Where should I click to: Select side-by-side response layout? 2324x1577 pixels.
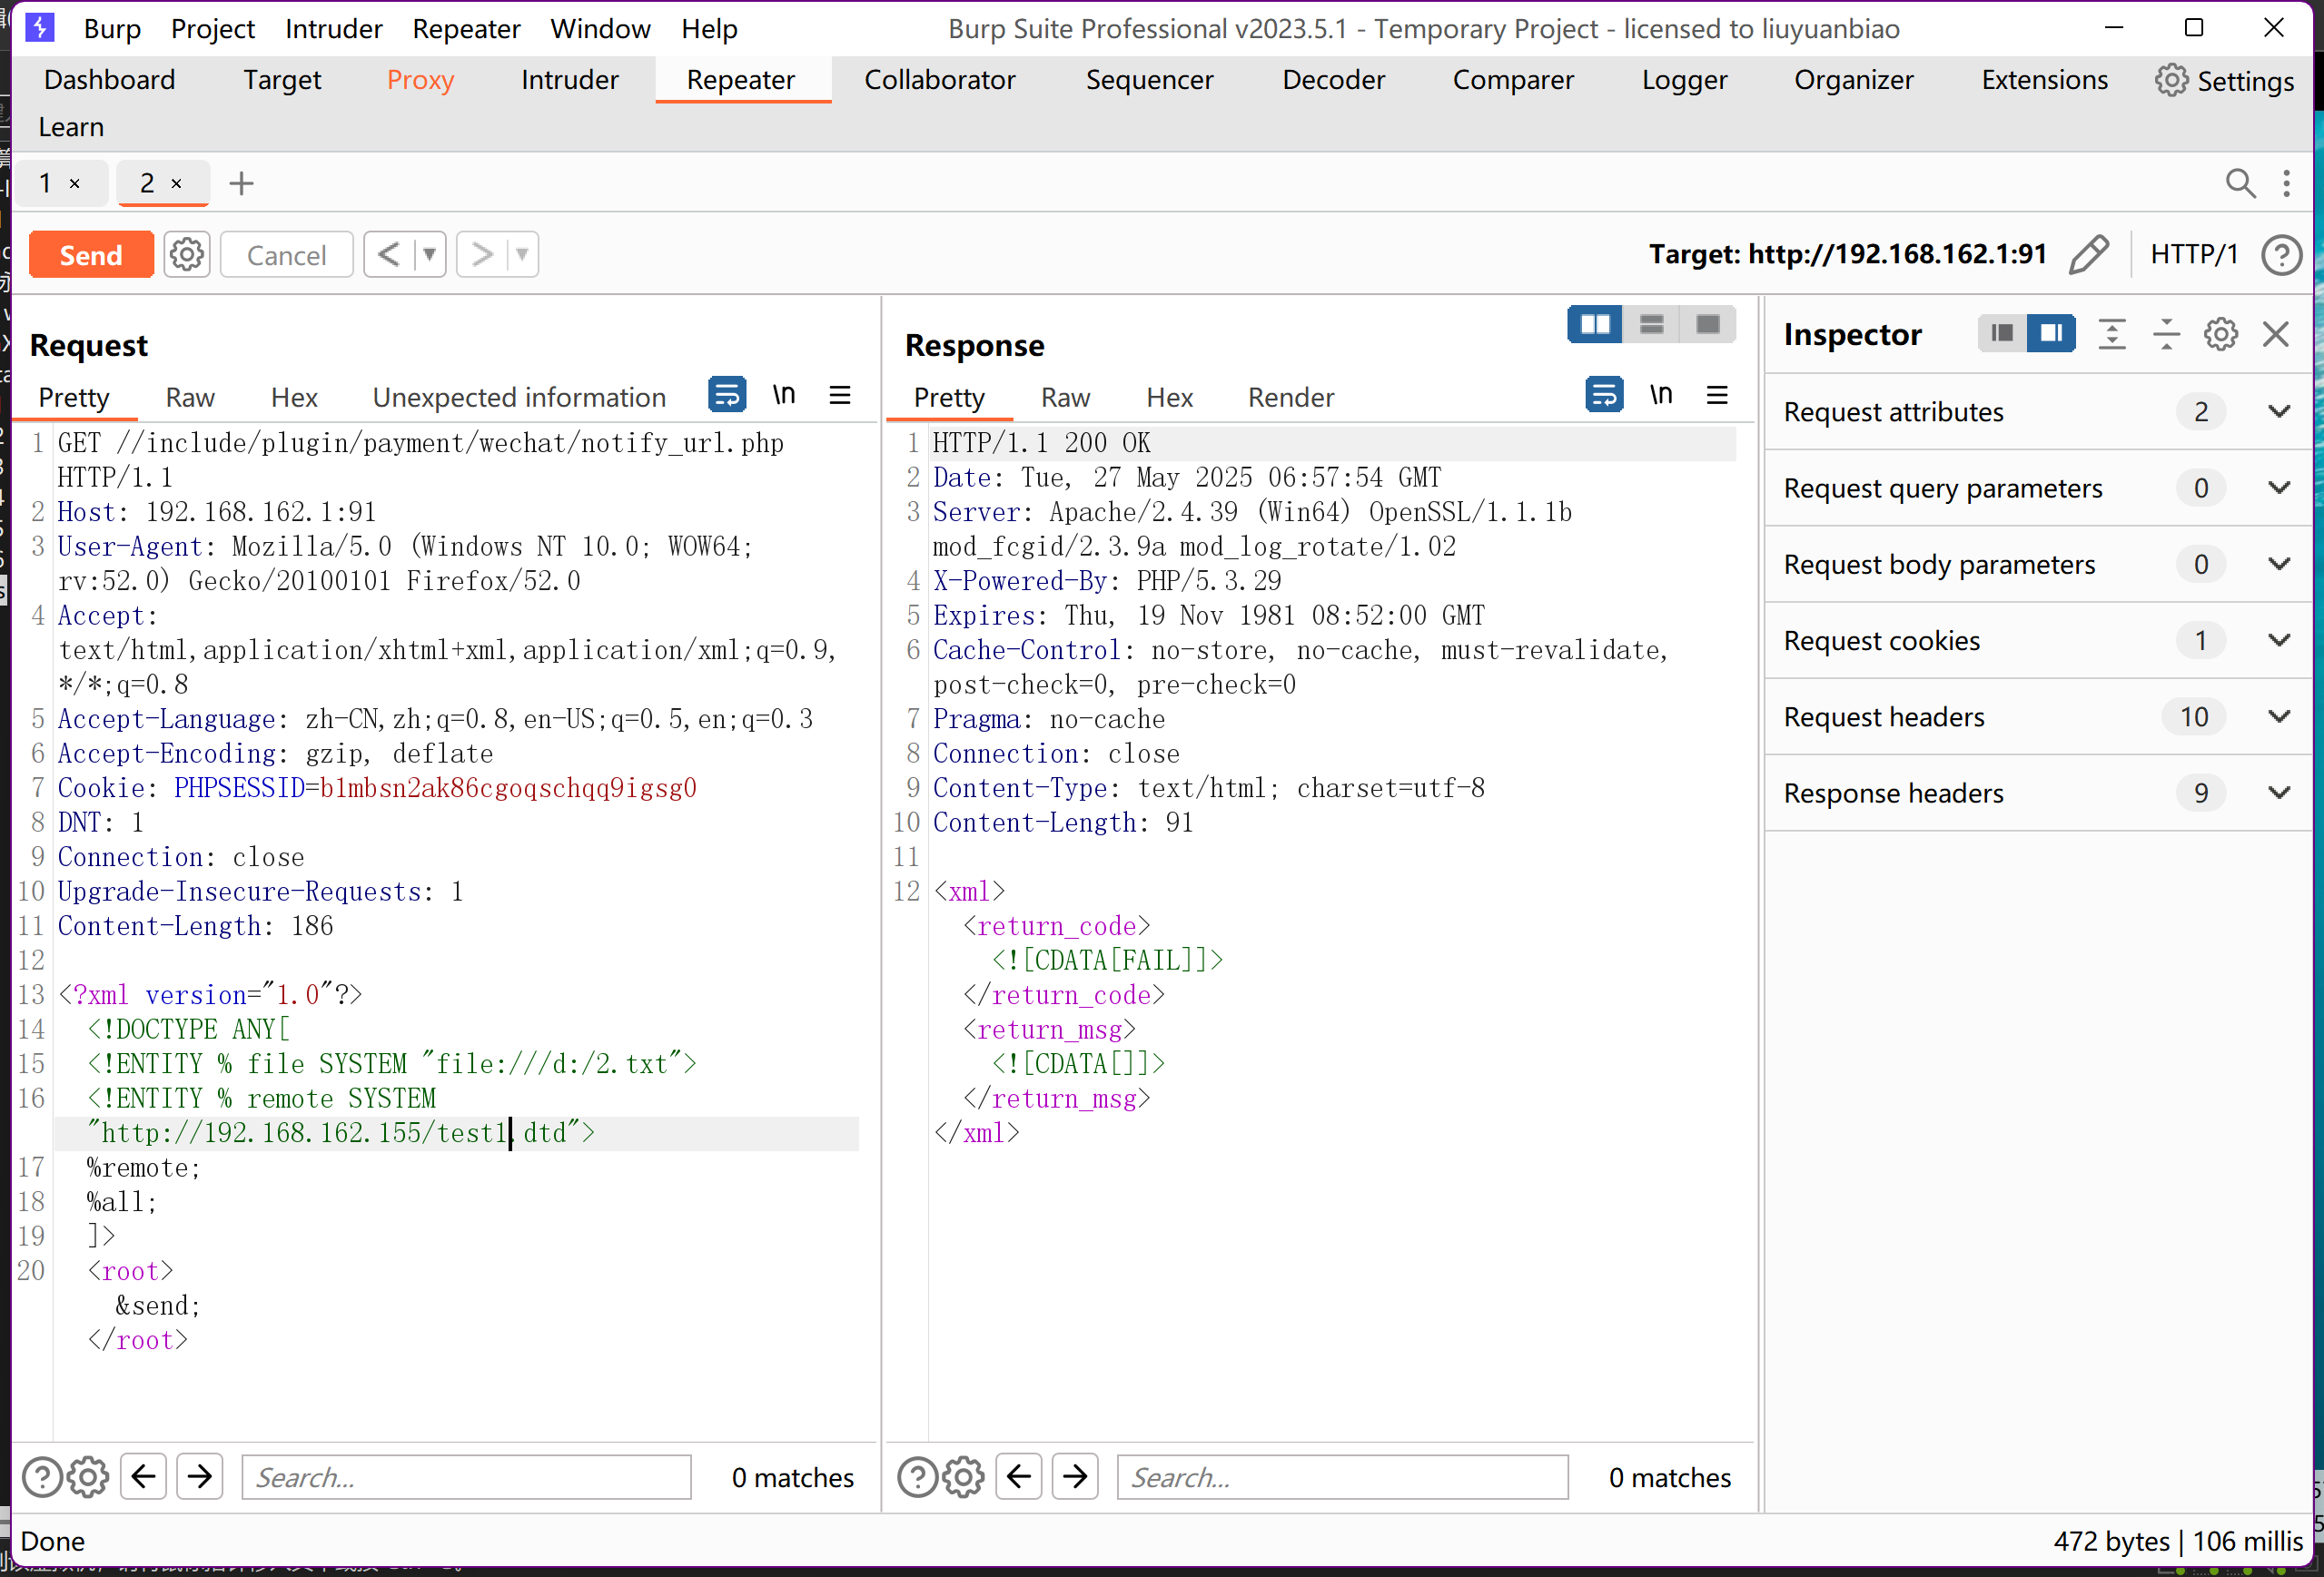click(1594, 325)
